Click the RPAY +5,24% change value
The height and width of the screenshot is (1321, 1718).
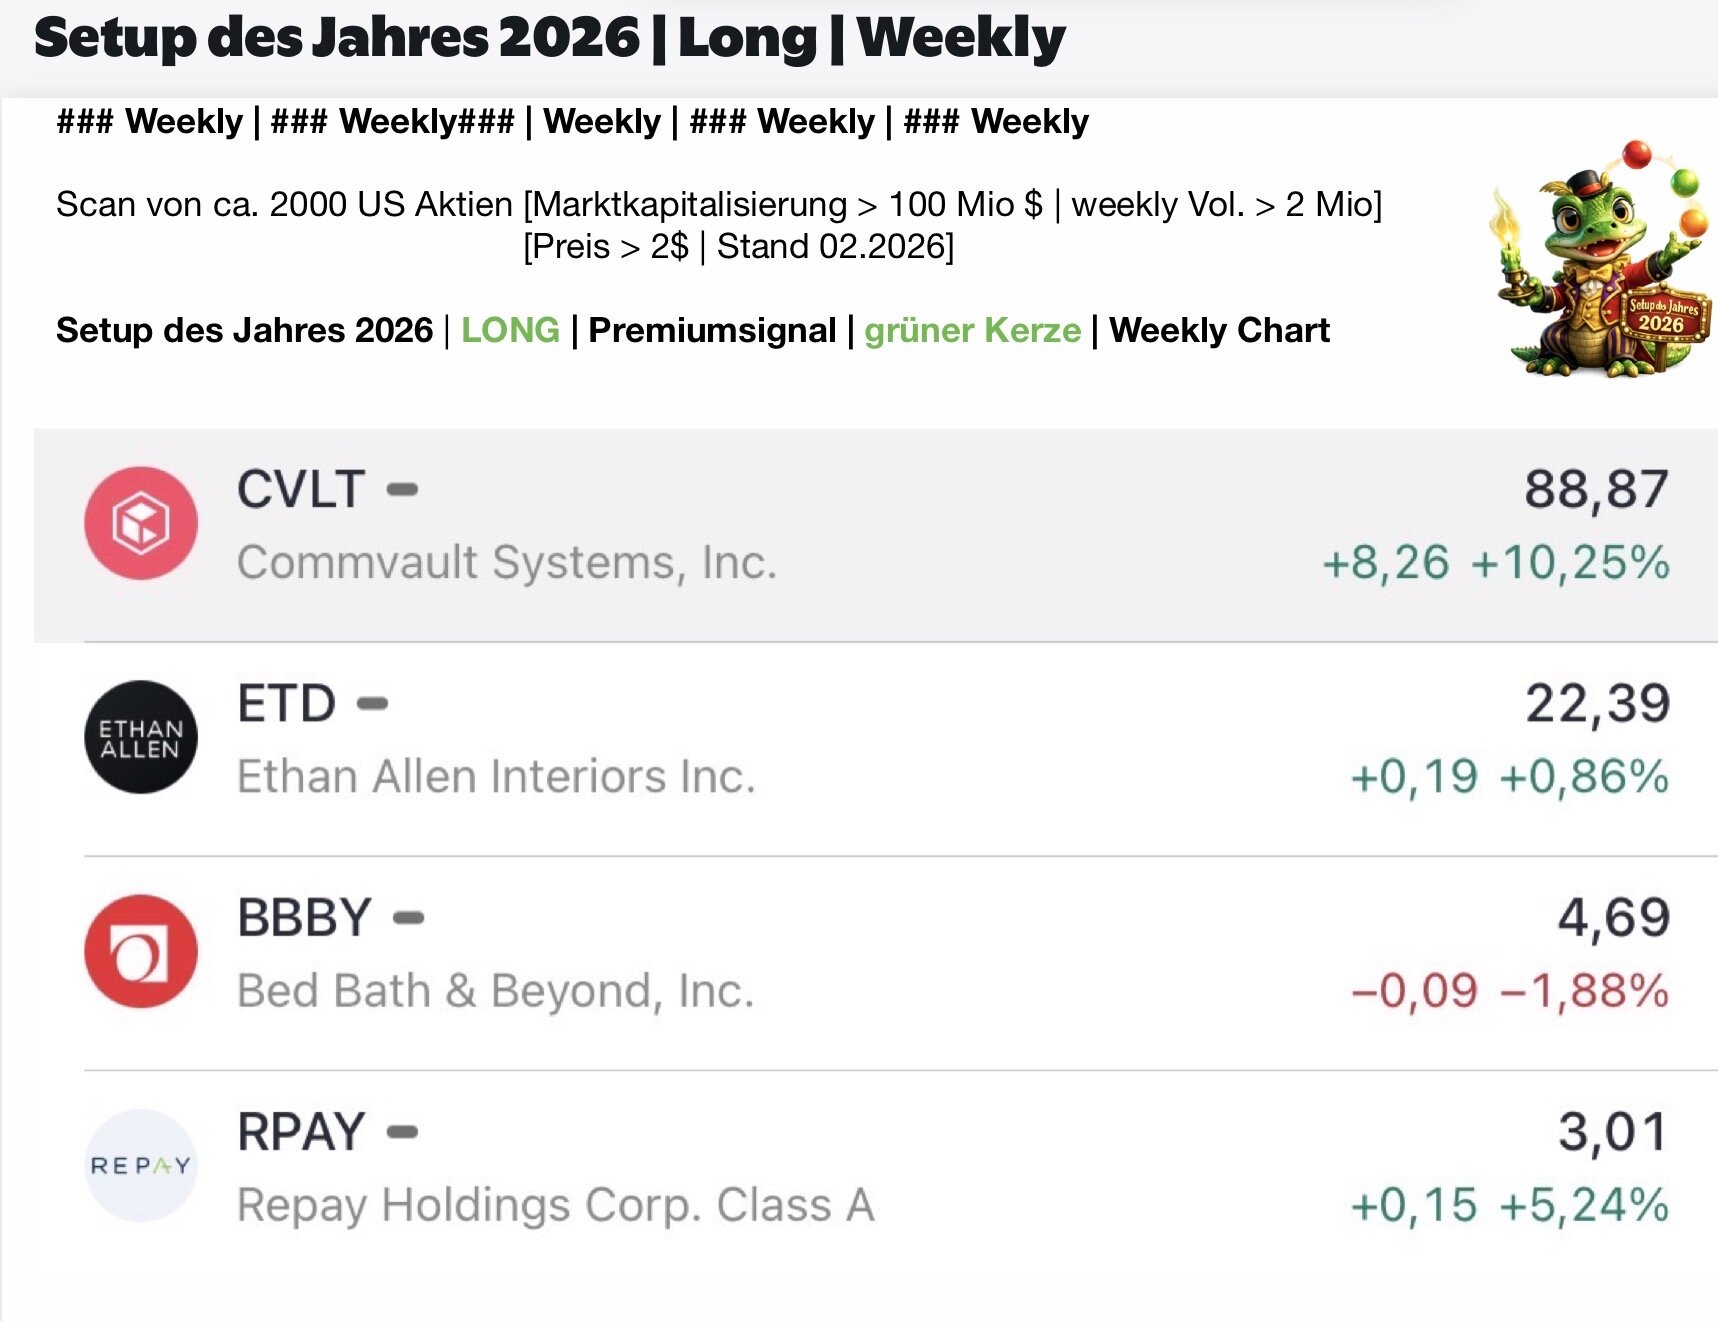1584,1205
